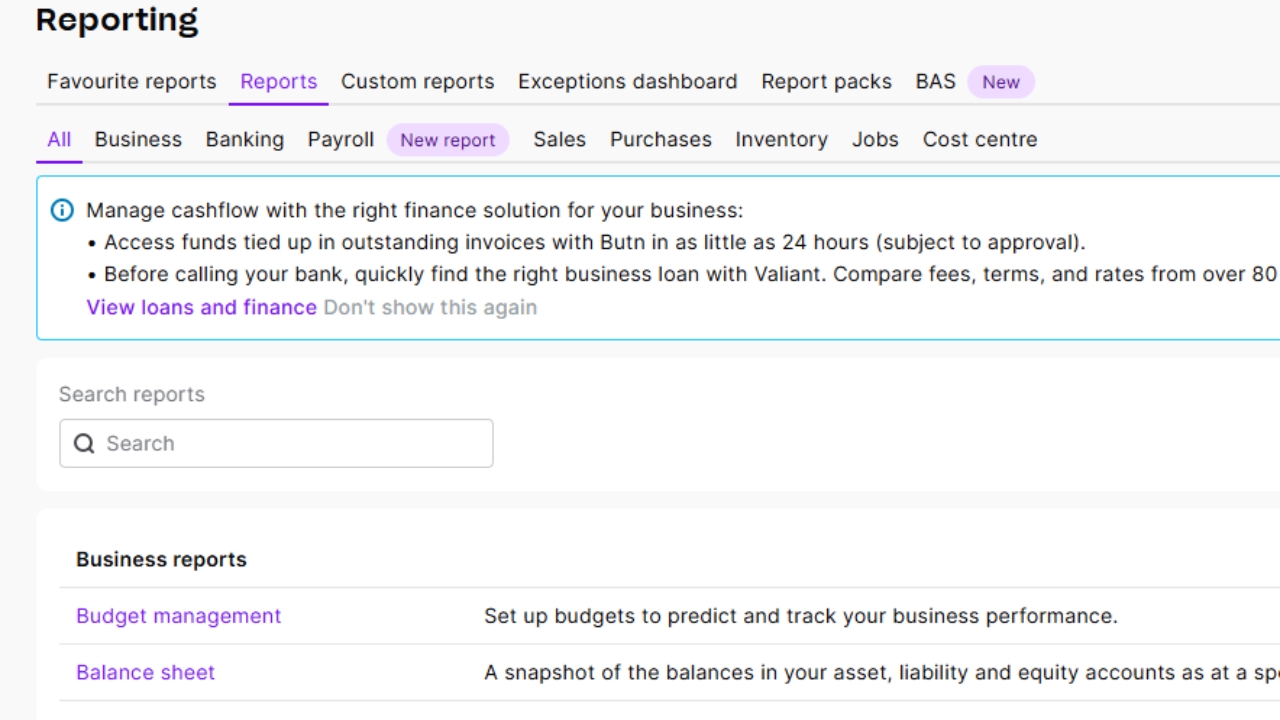Click the info icon in the cashflow banner
This screenshot has width=1280, height=720.
click(x=62, y=210)
